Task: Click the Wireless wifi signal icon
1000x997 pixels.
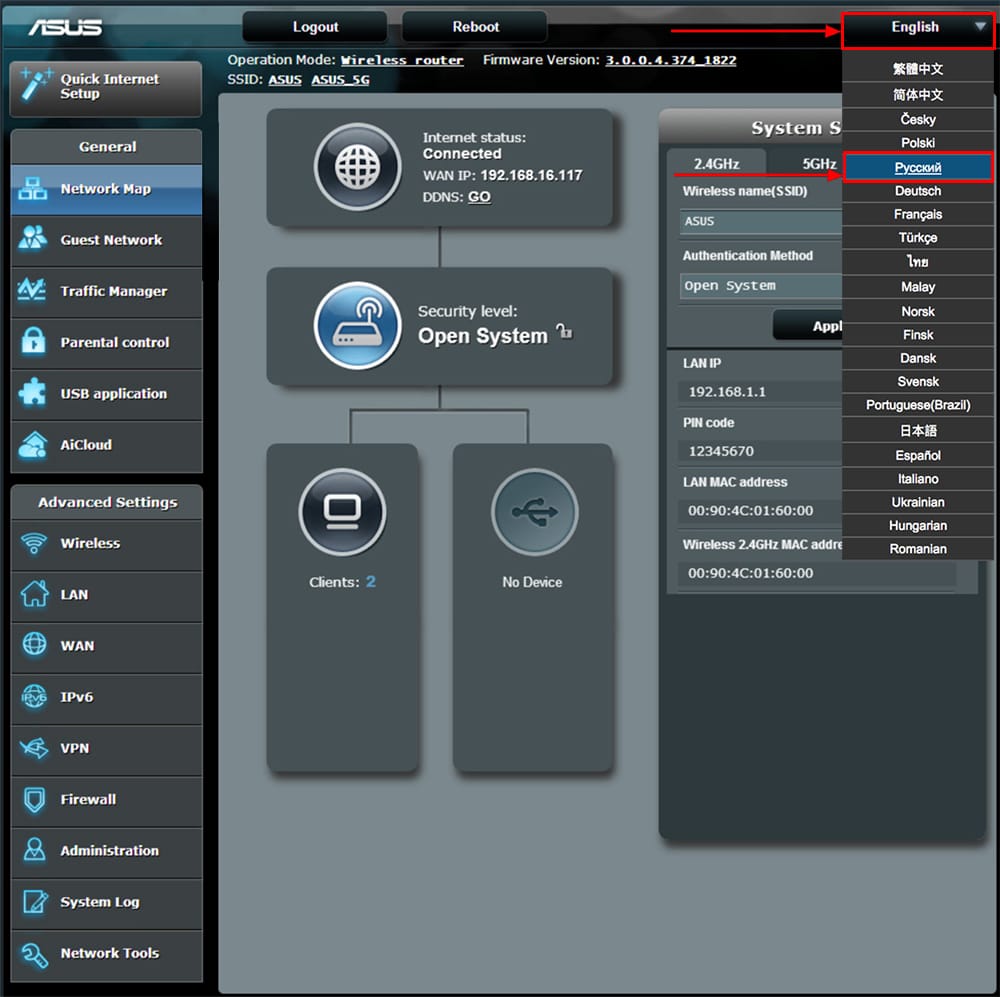Action: point(34,543)
